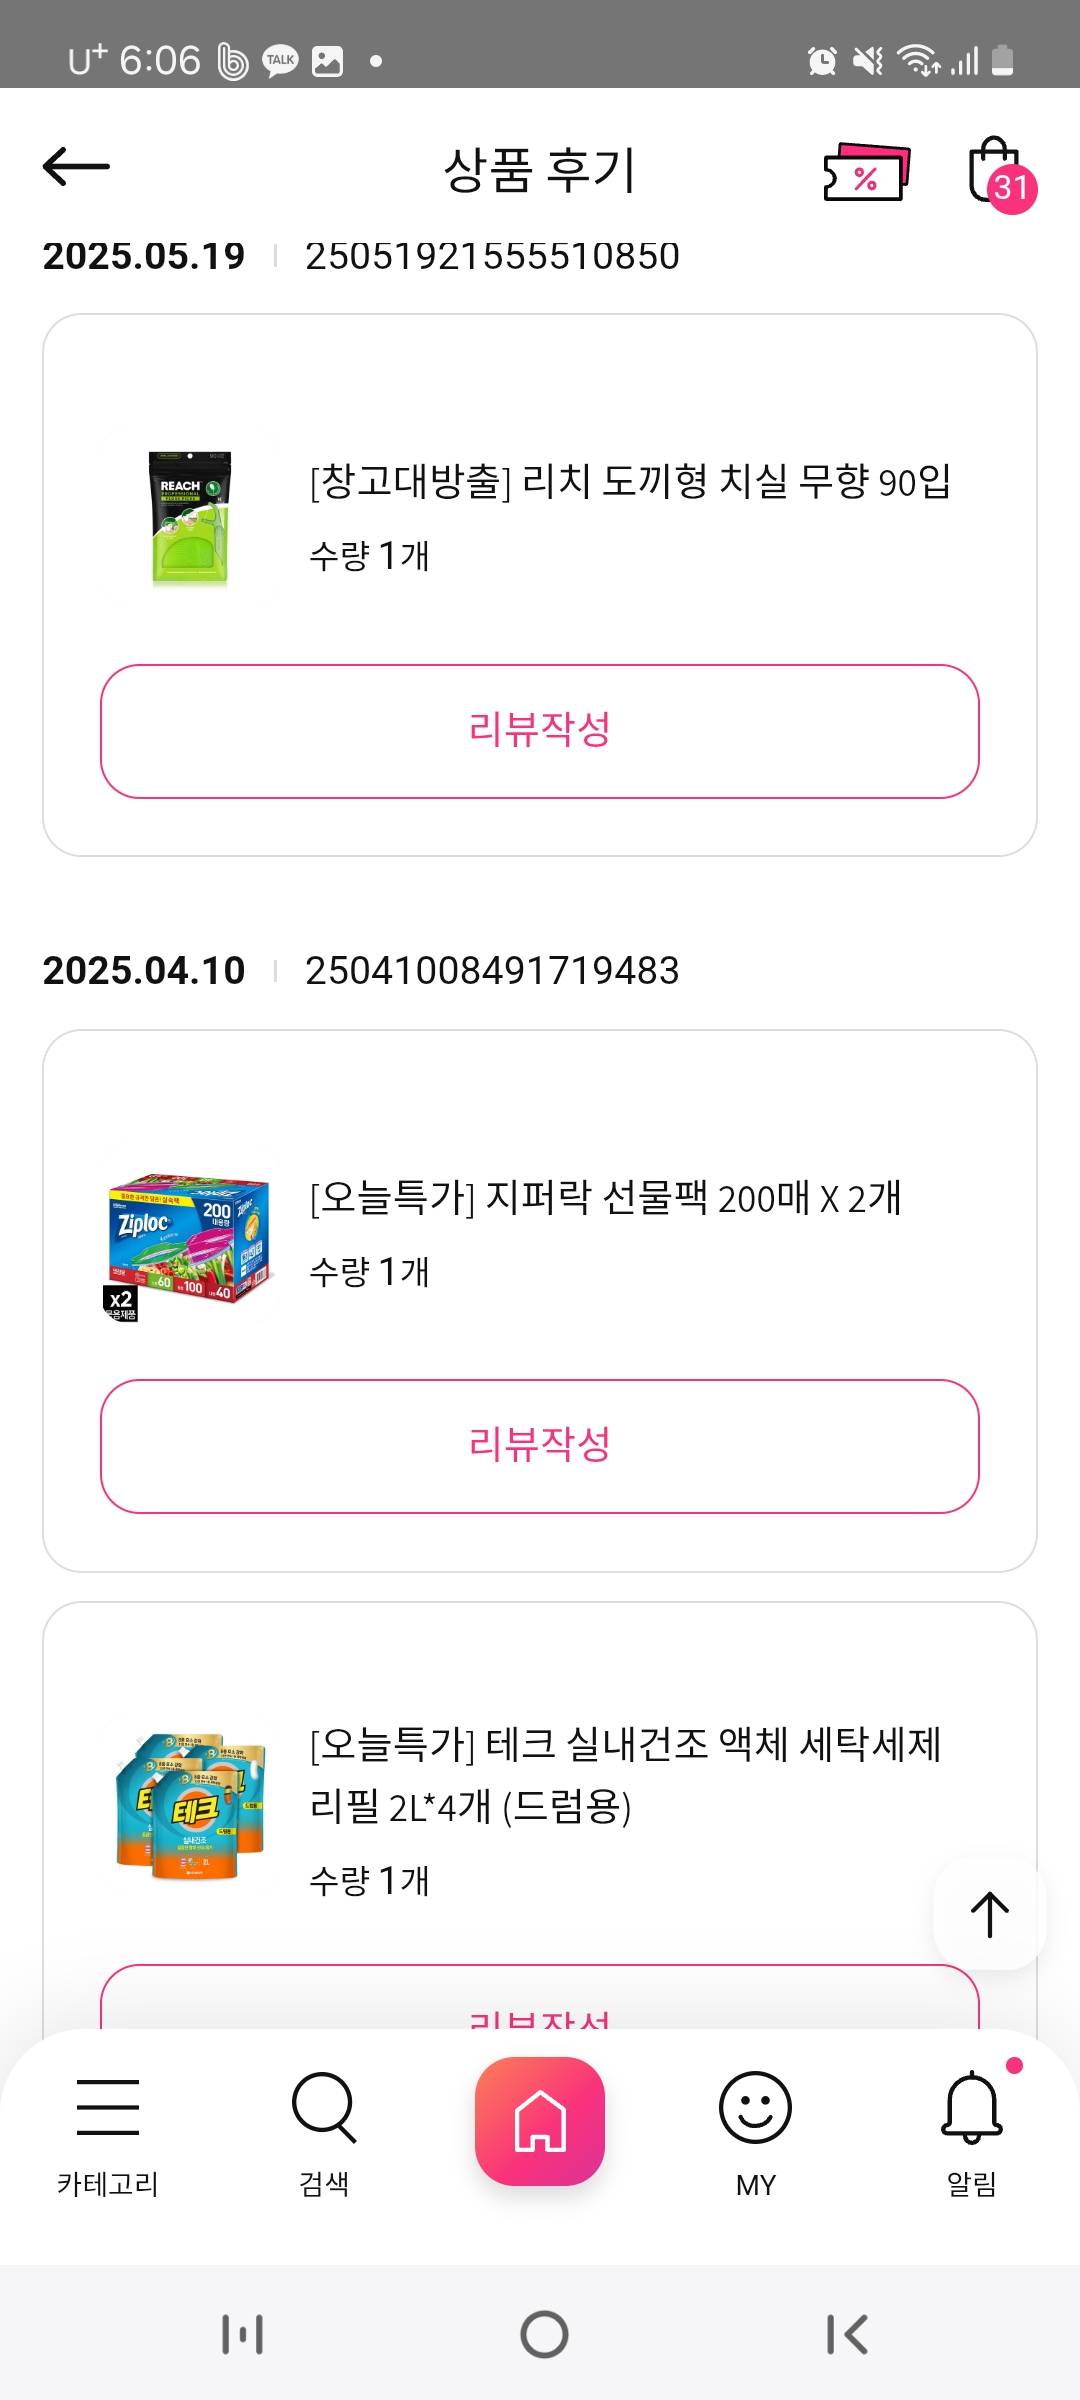Tap the REACH floss product thumbnail
The width and height of the screenshot is (1080, 2400).
pyautogui.click(x=190, y=517)
